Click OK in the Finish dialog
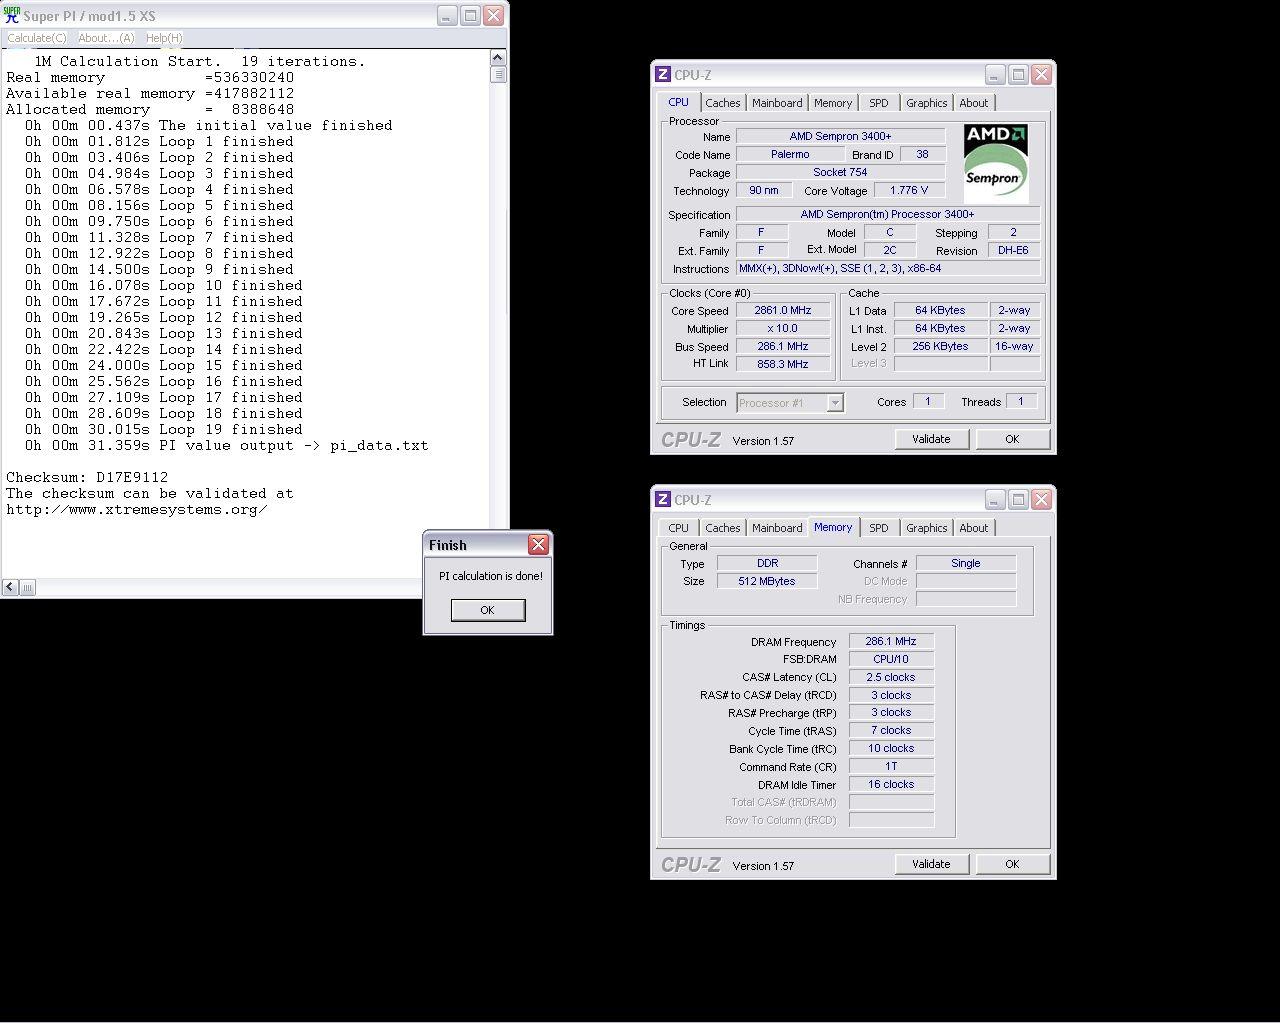 click(x=487, y=610)
